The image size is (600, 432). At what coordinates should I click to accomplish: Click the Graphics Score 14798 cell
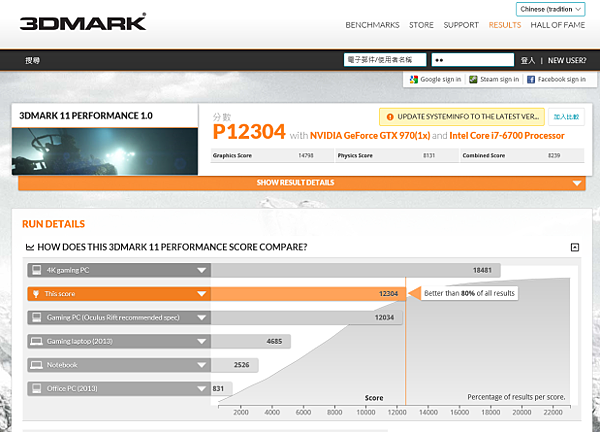point(272,155)
